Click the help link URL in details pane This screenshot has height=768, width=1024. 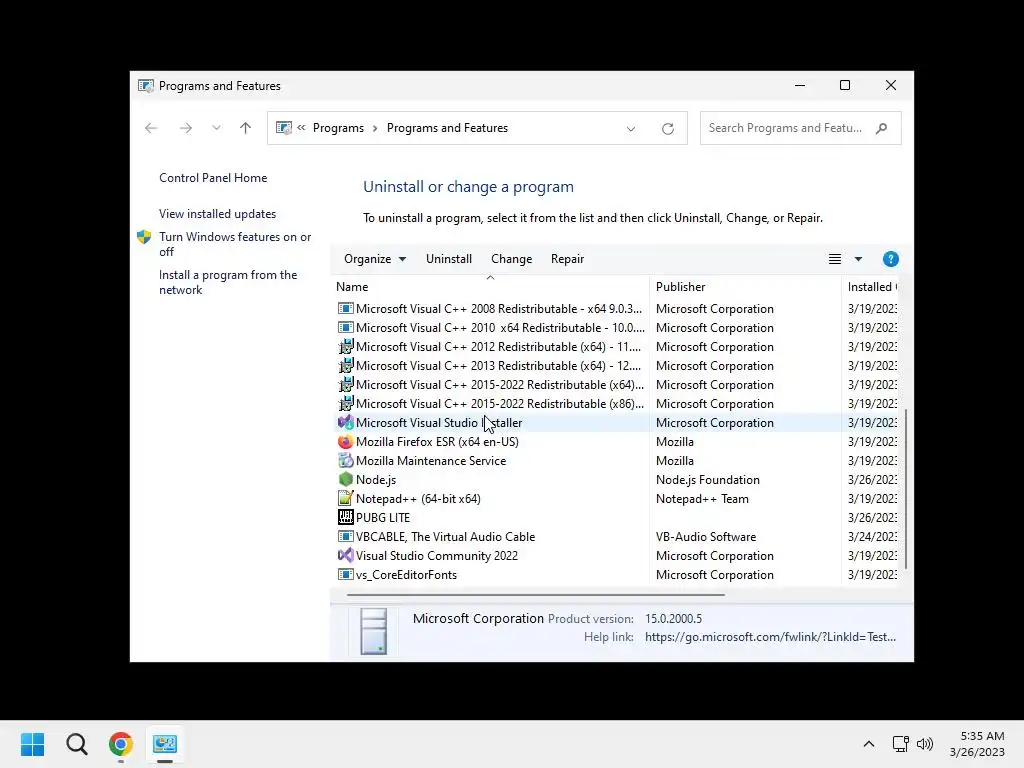point(771,637)
